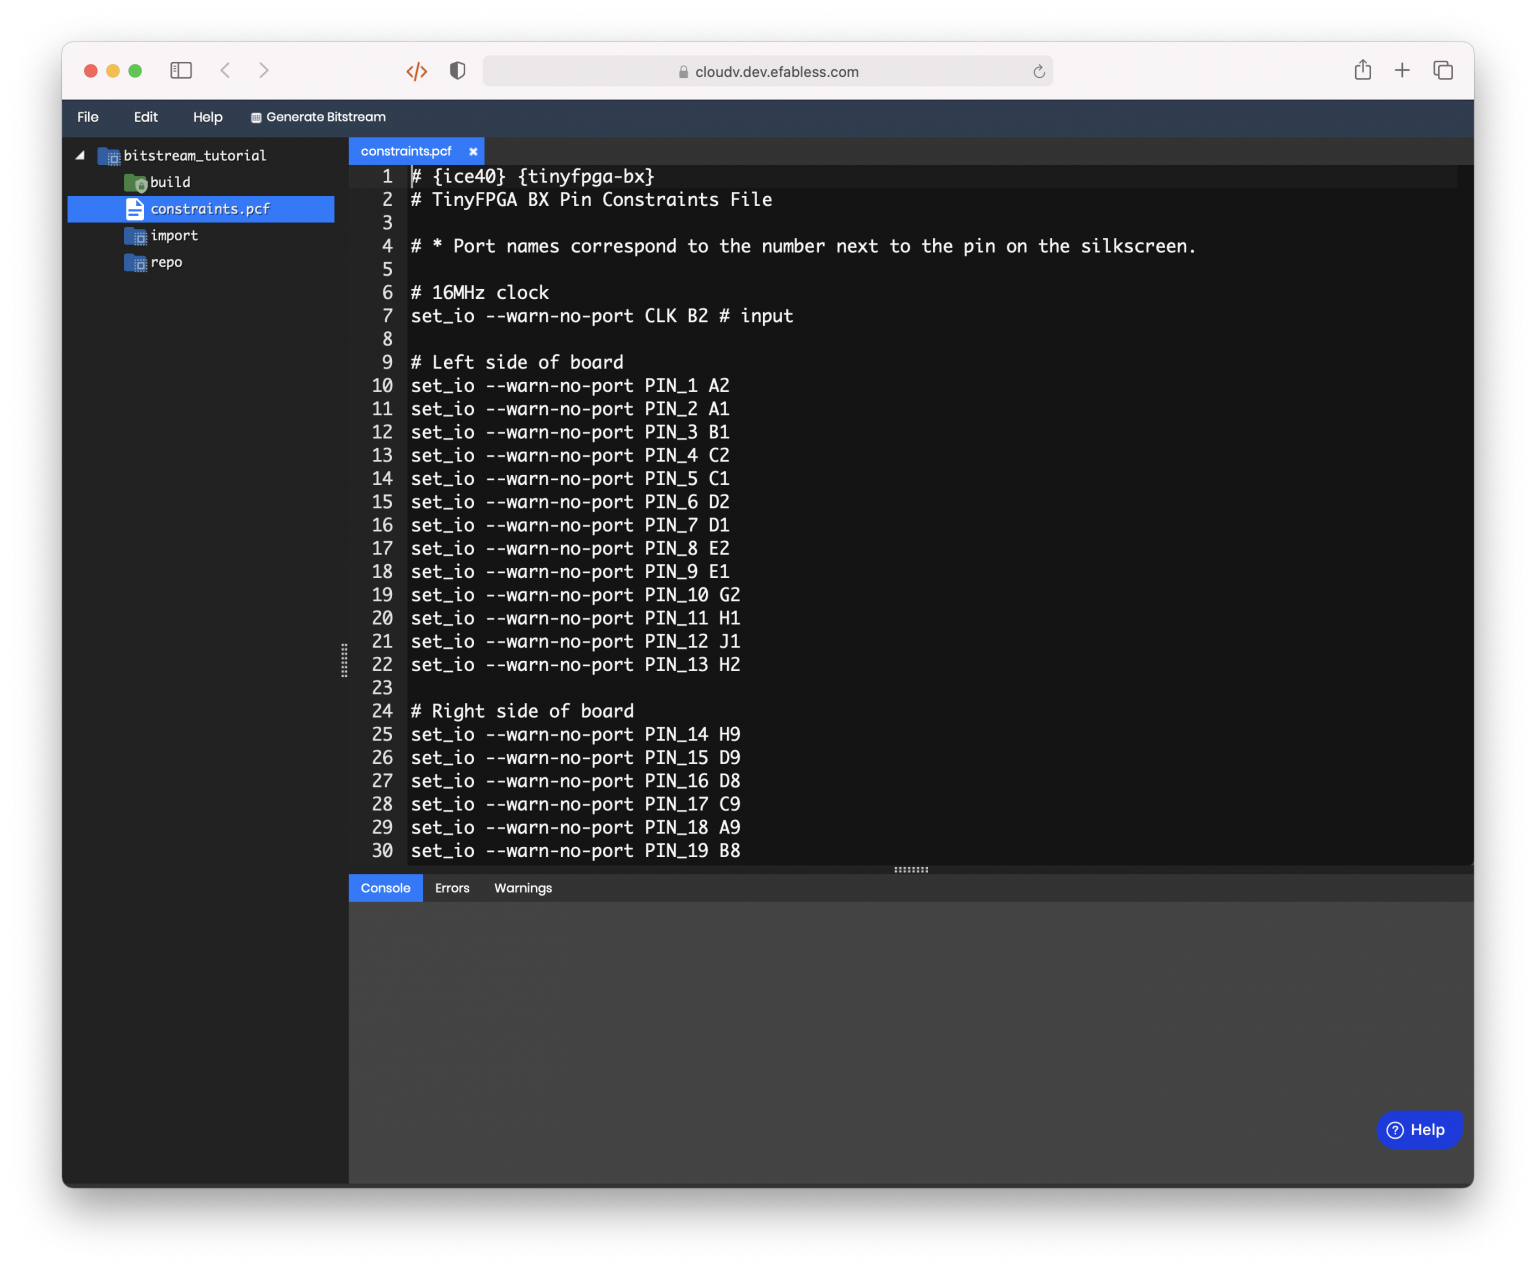Toggle the Safari sidebar icon
Image resolution: width=1536 pixels, height=1270 pixels.
(181, 70)
